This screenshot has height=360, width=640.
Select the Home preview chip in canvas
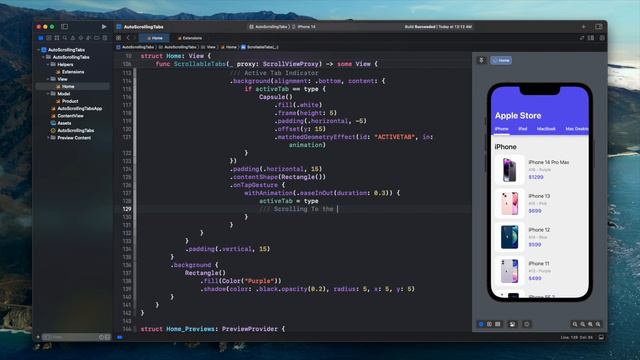(501, 60)
